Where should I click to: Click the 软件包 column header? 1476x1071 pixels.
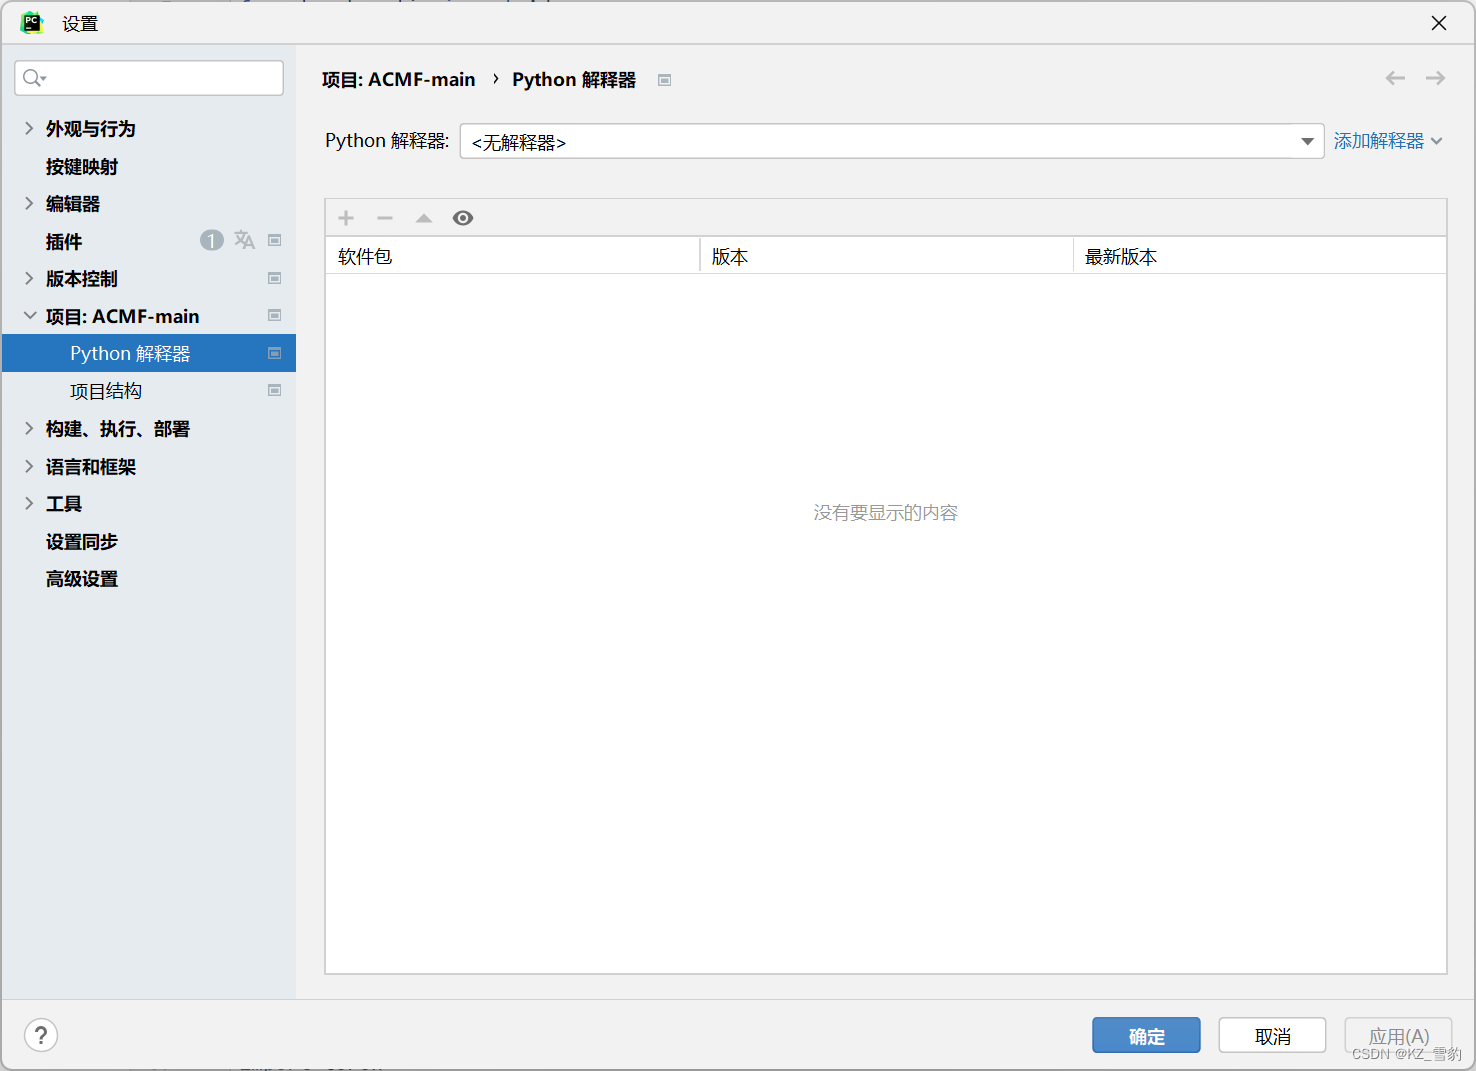point(512,256)
